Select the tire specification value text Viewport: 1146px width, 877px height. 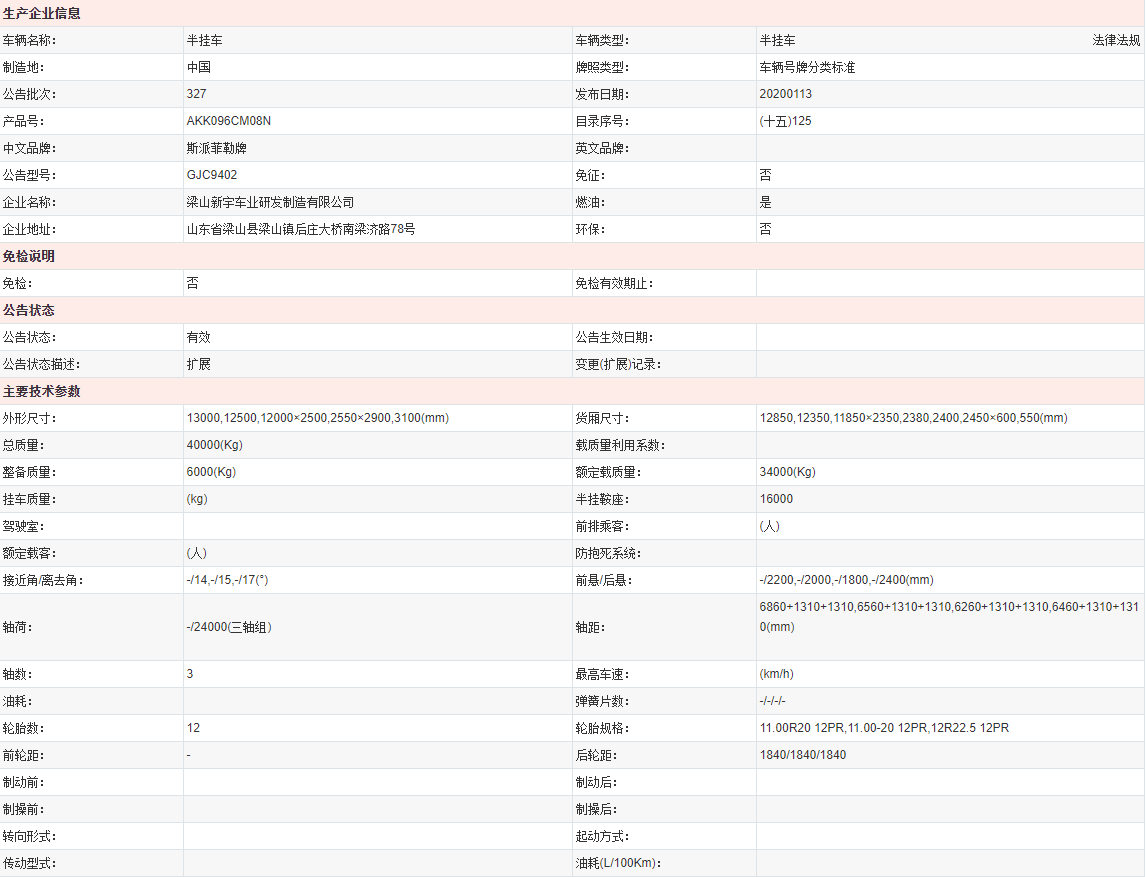(x=884, y=728)
